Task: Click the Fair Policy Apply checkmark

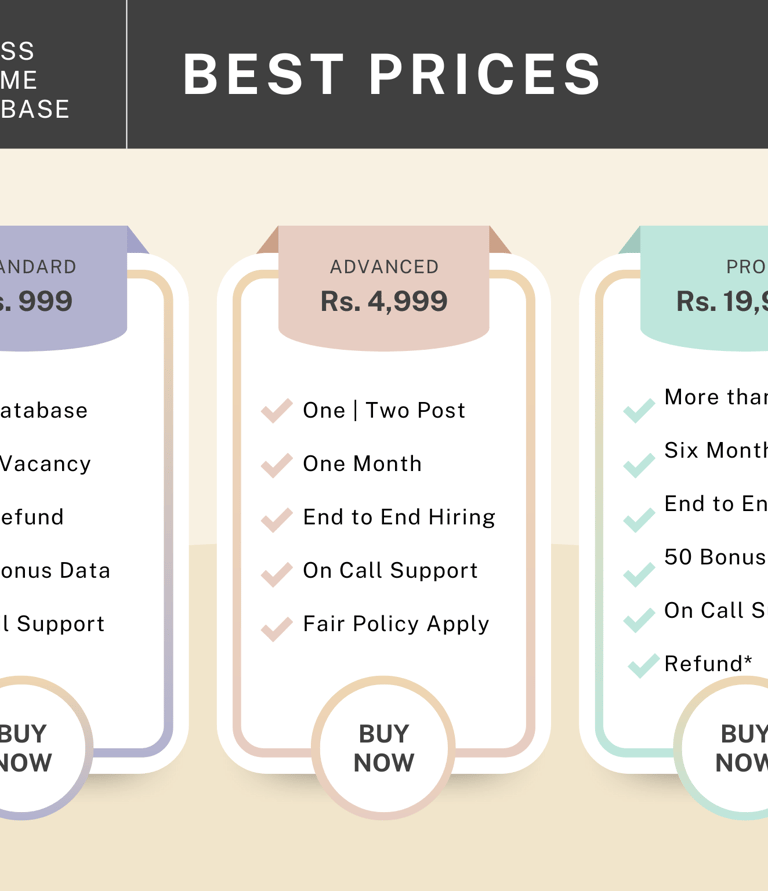Action: [x=276, y=627]
